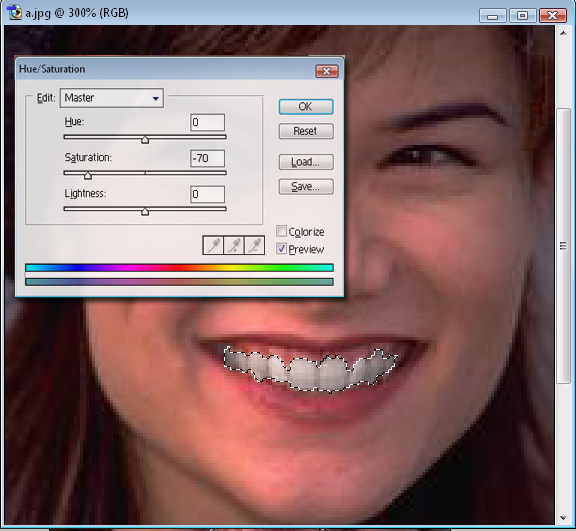Click the Saturation slider handle
This screenshot has width=576, height=531.
pyautogui.click(x=87, y=176)
